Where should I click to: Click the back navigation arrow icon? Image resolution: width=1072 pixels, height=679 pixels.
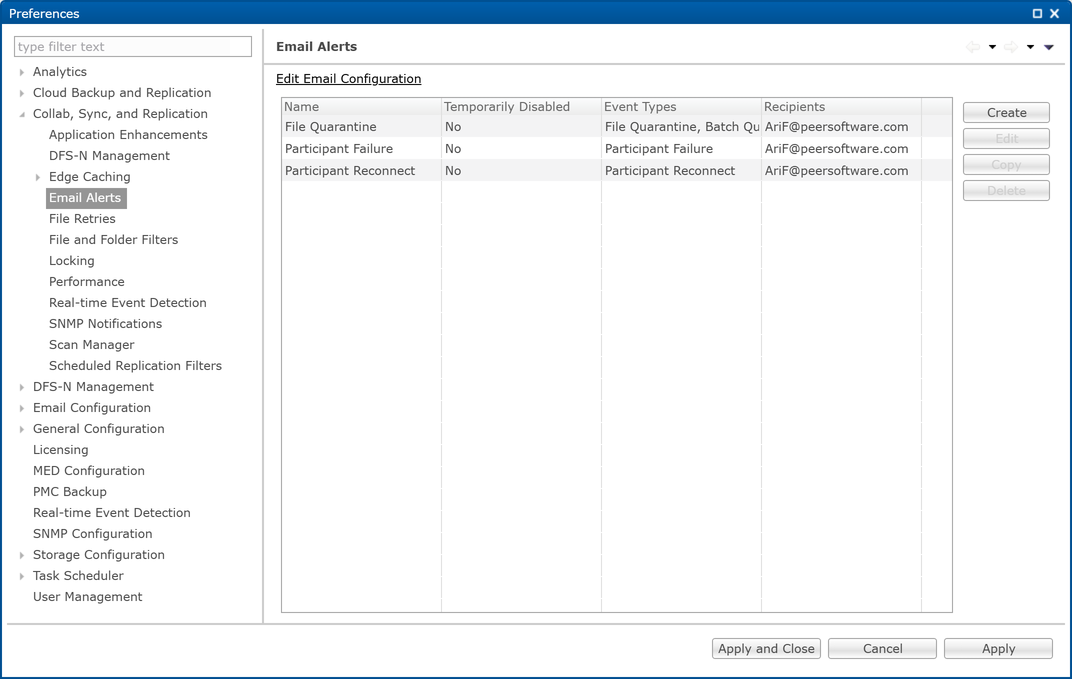(973, 47)
